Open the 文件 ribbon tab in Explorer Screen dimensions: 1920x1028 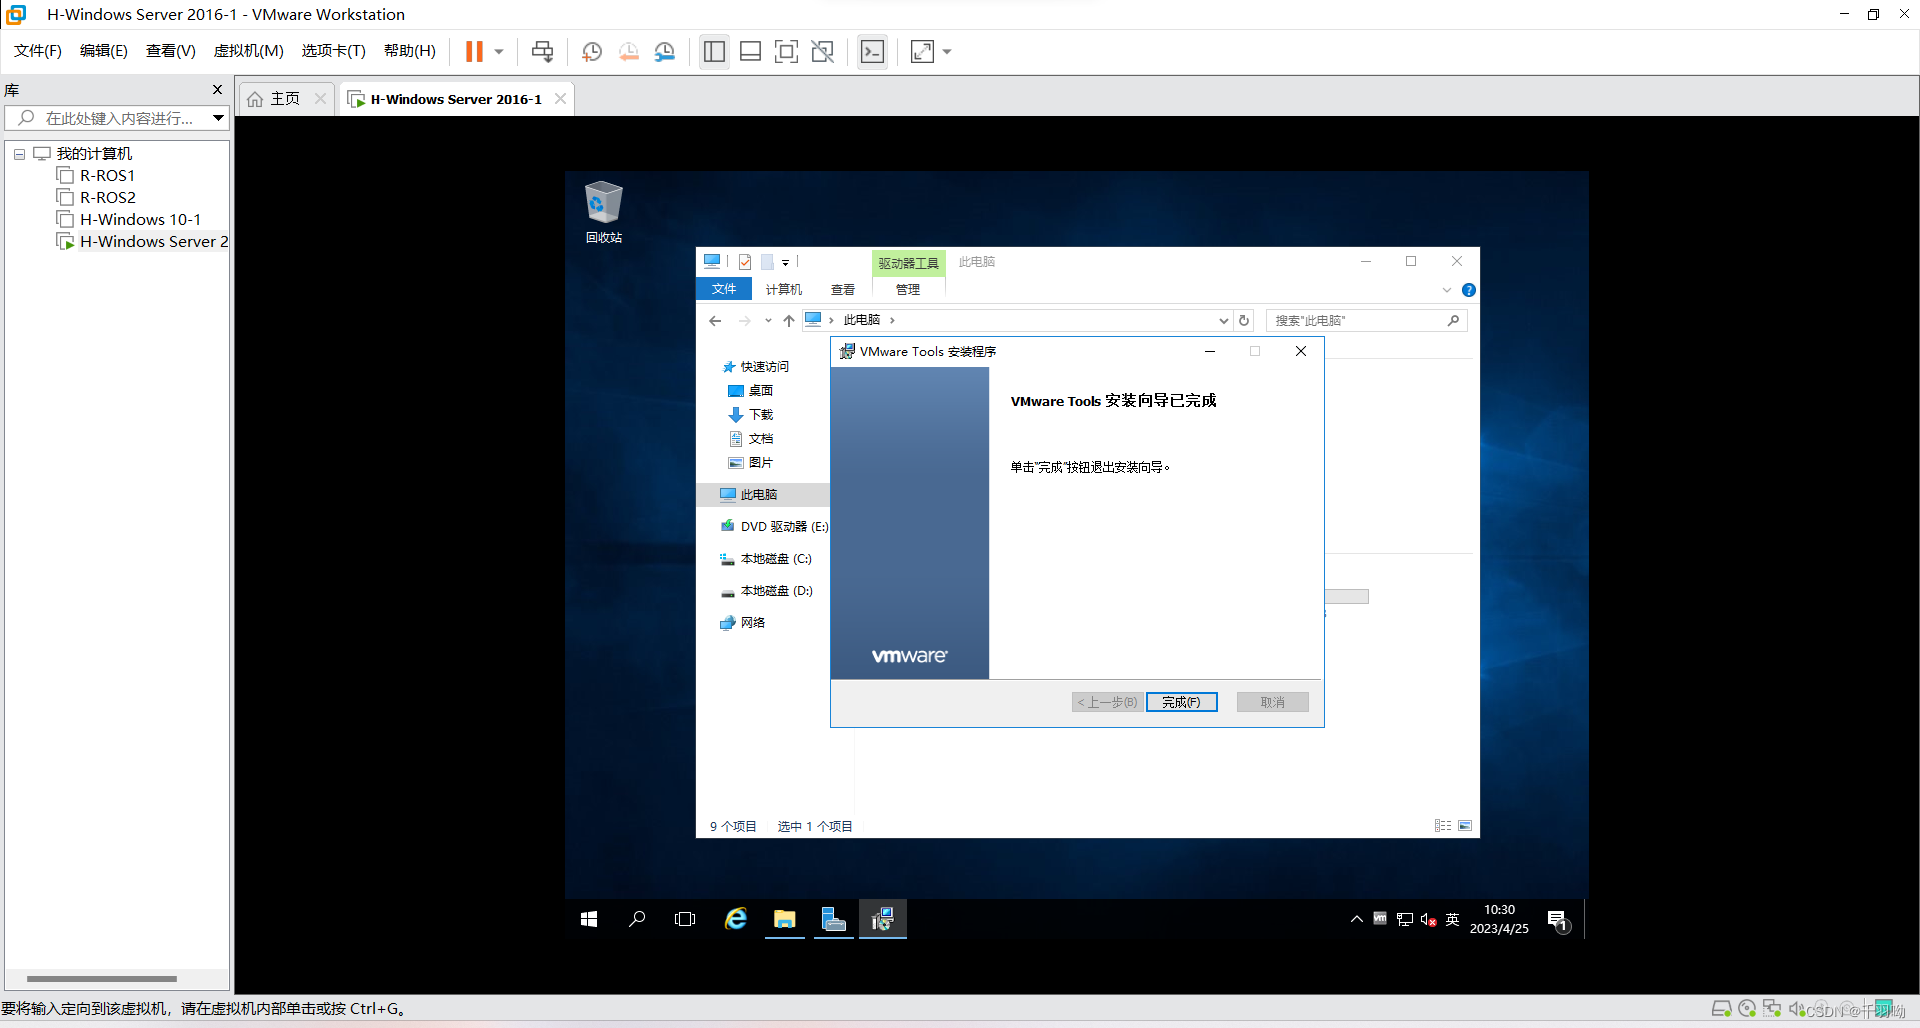pos(724,289)
